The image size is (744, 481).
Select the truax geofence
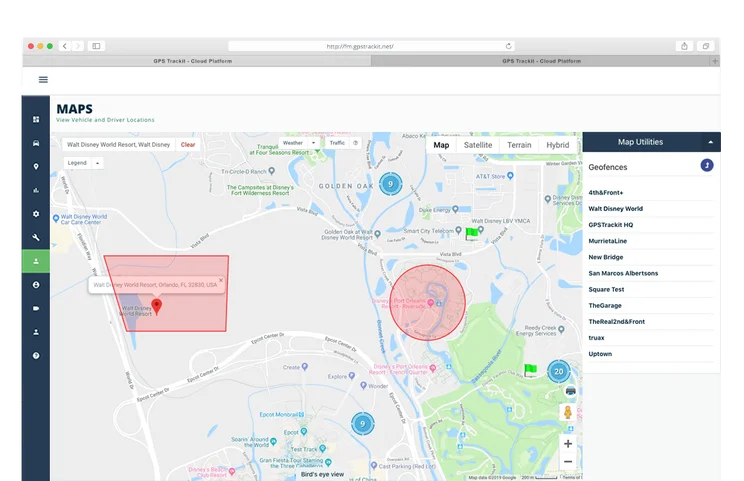pyautogui.click(x=651, y=338)
